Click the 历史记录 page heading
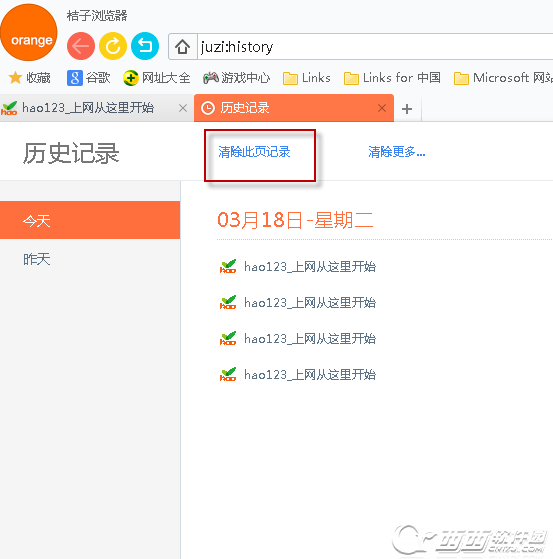553x559 pixels. 71,153
